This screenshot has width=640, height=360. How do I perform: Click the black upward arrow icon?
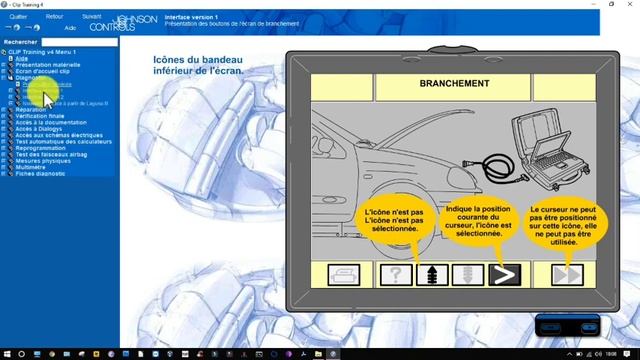tap(432, 275)
